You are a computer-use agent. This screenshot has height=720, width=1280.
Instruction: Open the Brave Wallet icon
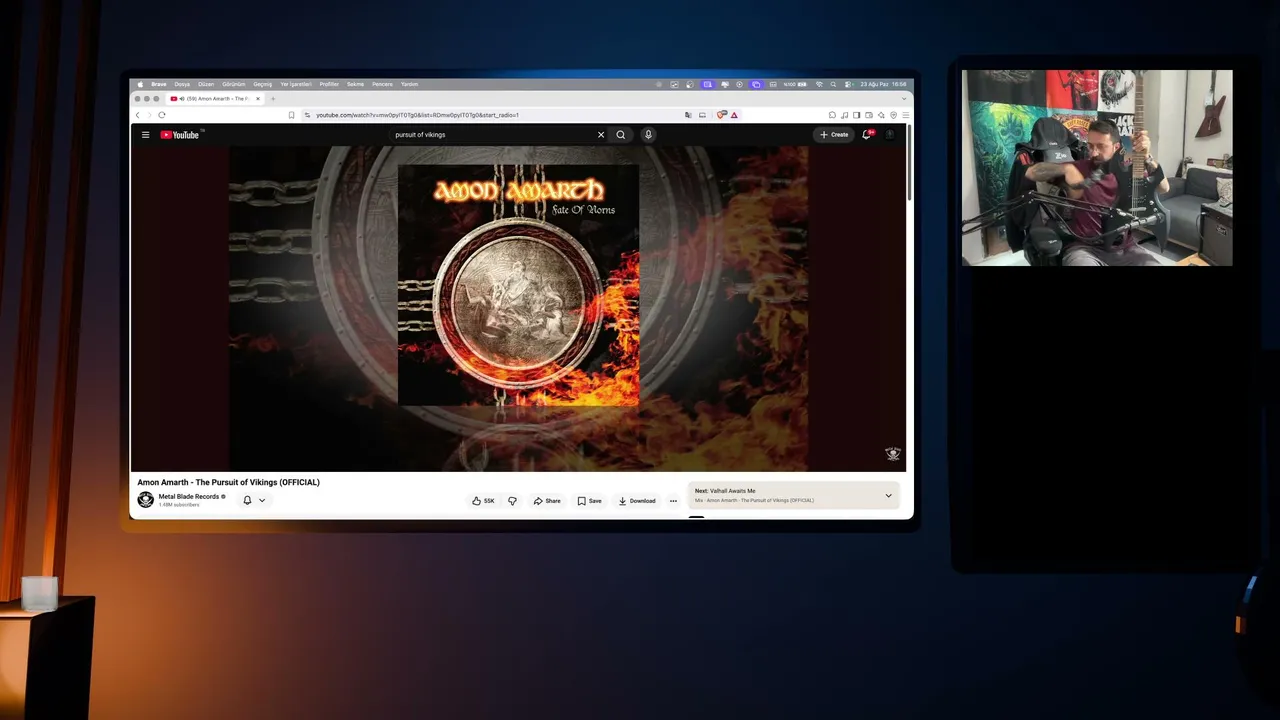pyautogui.click(x=869, y=115)
